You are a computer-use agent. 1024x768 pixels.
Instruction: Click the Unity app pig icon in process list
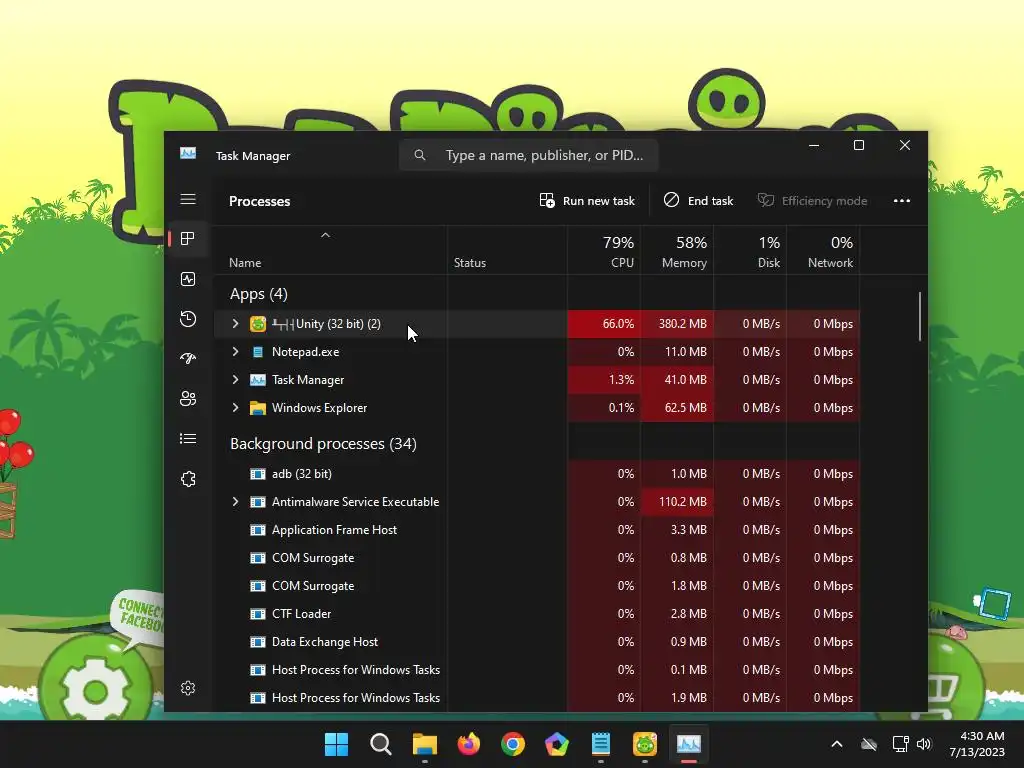click(x=258, y=324)
